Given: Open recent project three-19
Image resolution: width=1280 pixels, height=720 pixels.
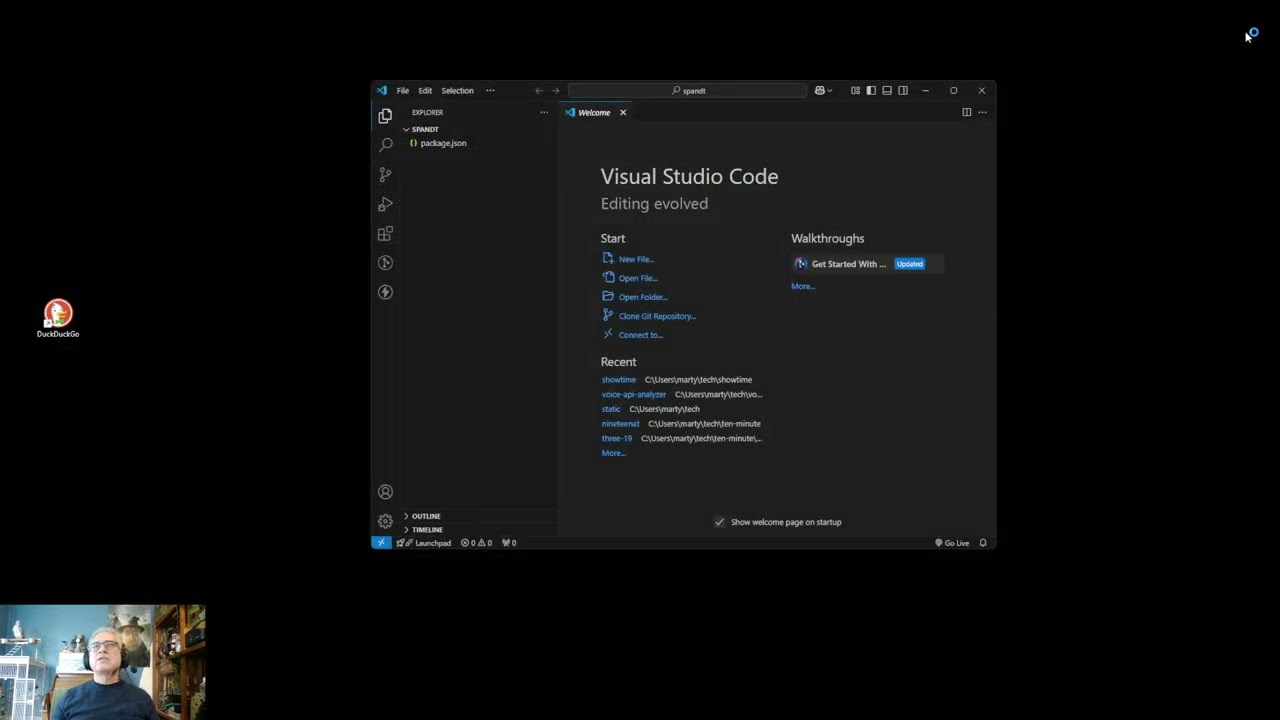Looking at the screenshot, I should tap(617, 438).
